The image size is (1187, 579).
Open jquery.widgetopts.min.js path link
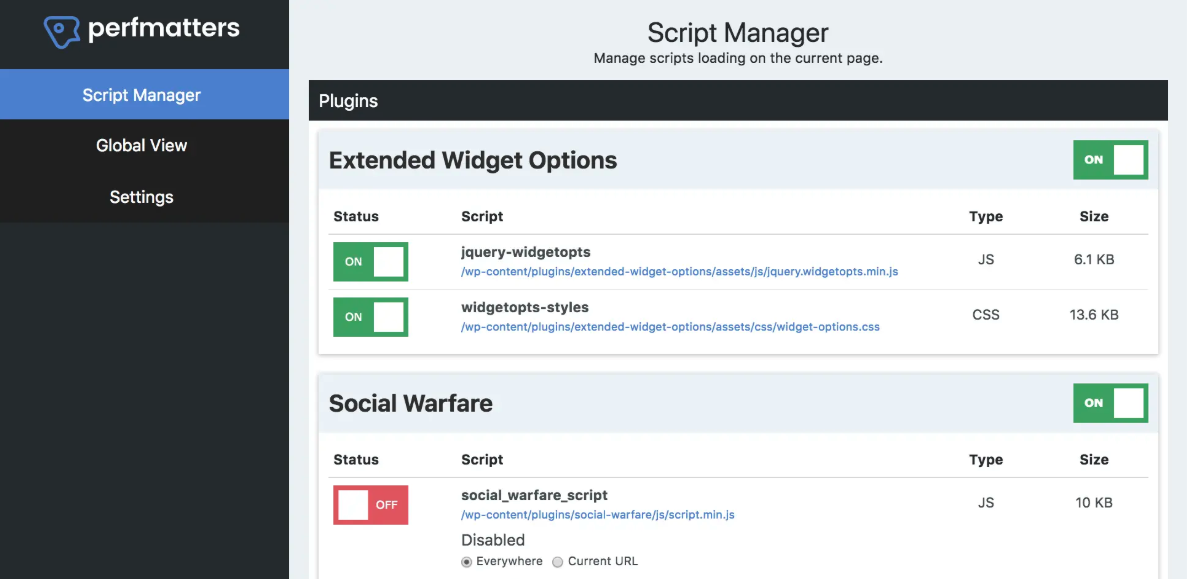680,271
